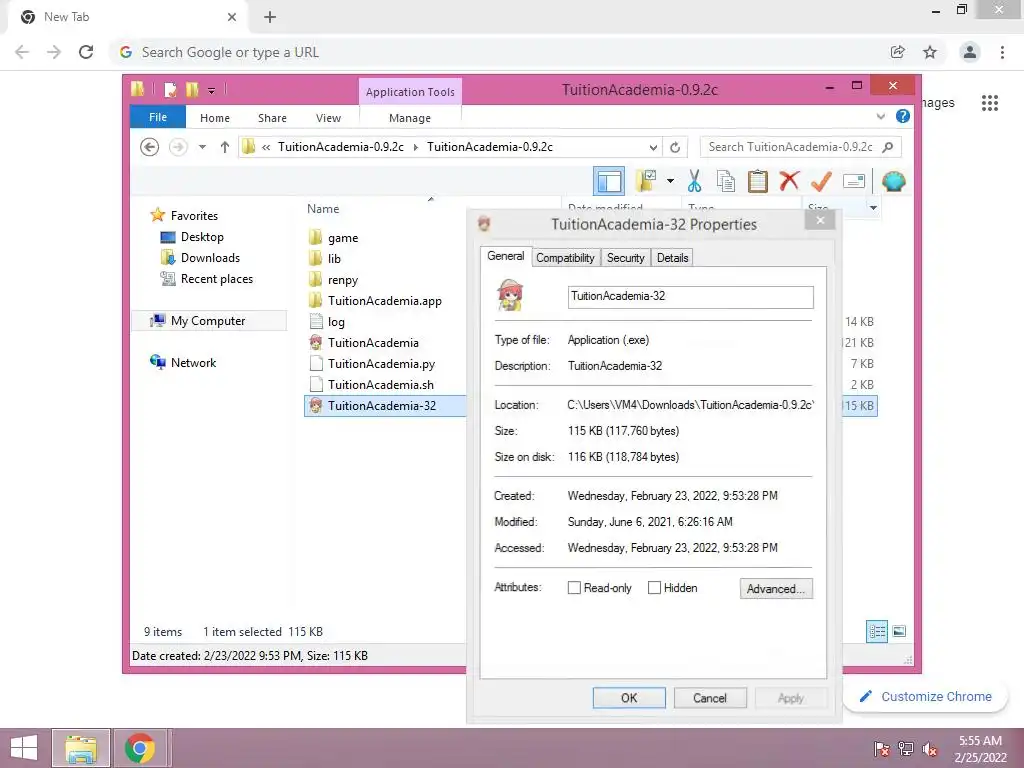Click the orange checkmark properties icon
Image resolution: width=1024 pixels, height=768 pixels.
point(821,181)
